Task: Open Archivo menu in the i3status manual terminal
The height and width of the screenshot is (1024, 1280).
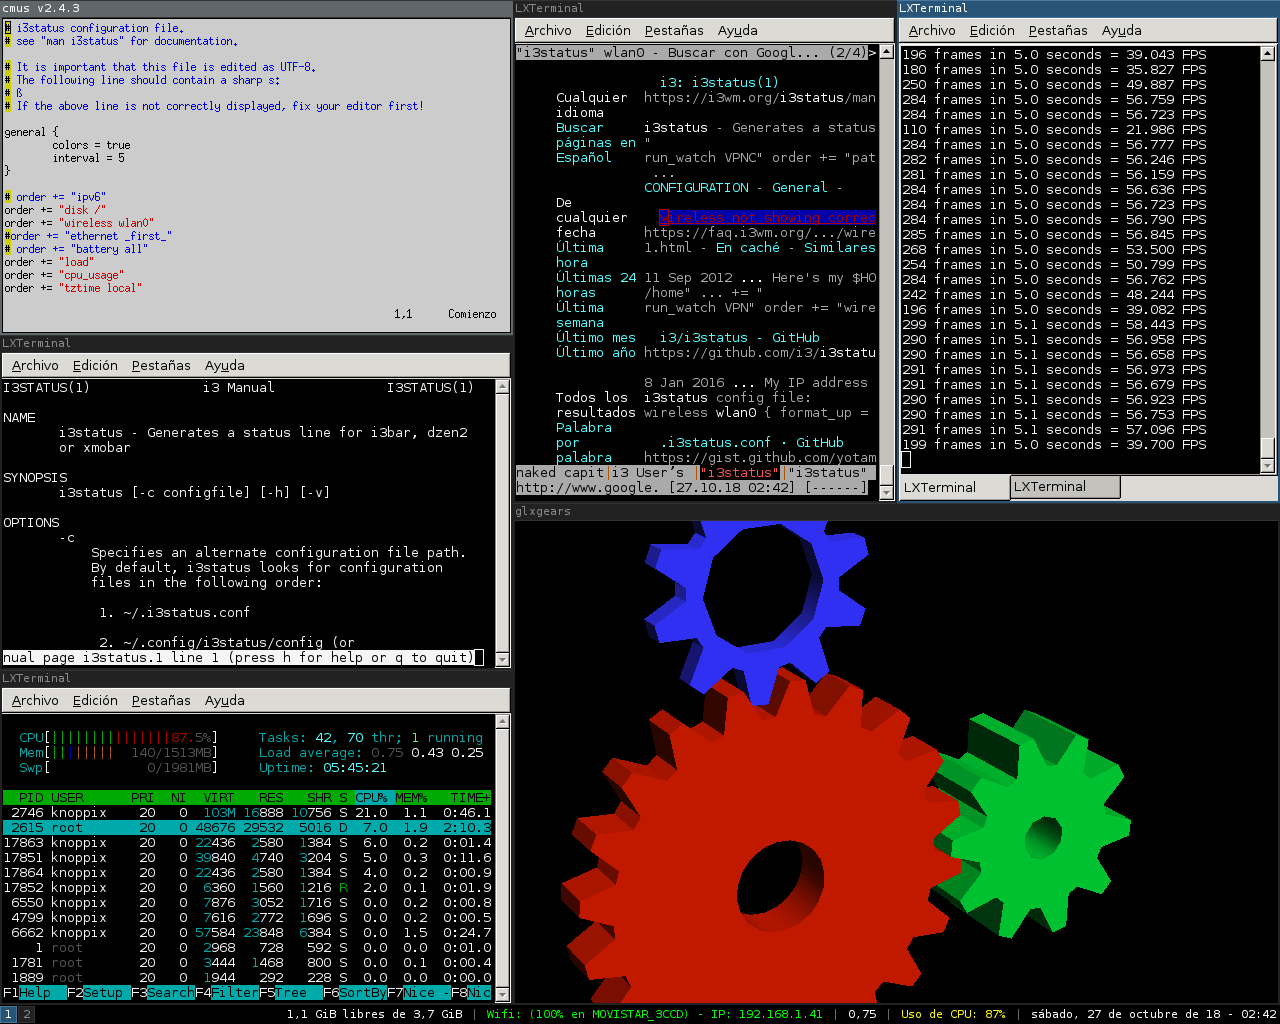Action: [x=36, y=366]
